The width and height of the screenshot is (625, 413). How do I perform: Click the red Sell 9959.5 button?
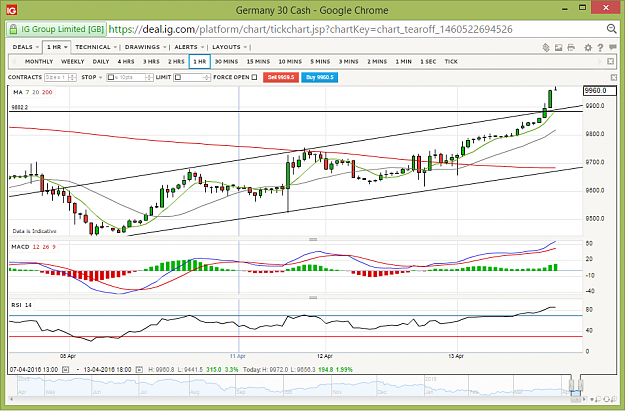pos(281,77)
